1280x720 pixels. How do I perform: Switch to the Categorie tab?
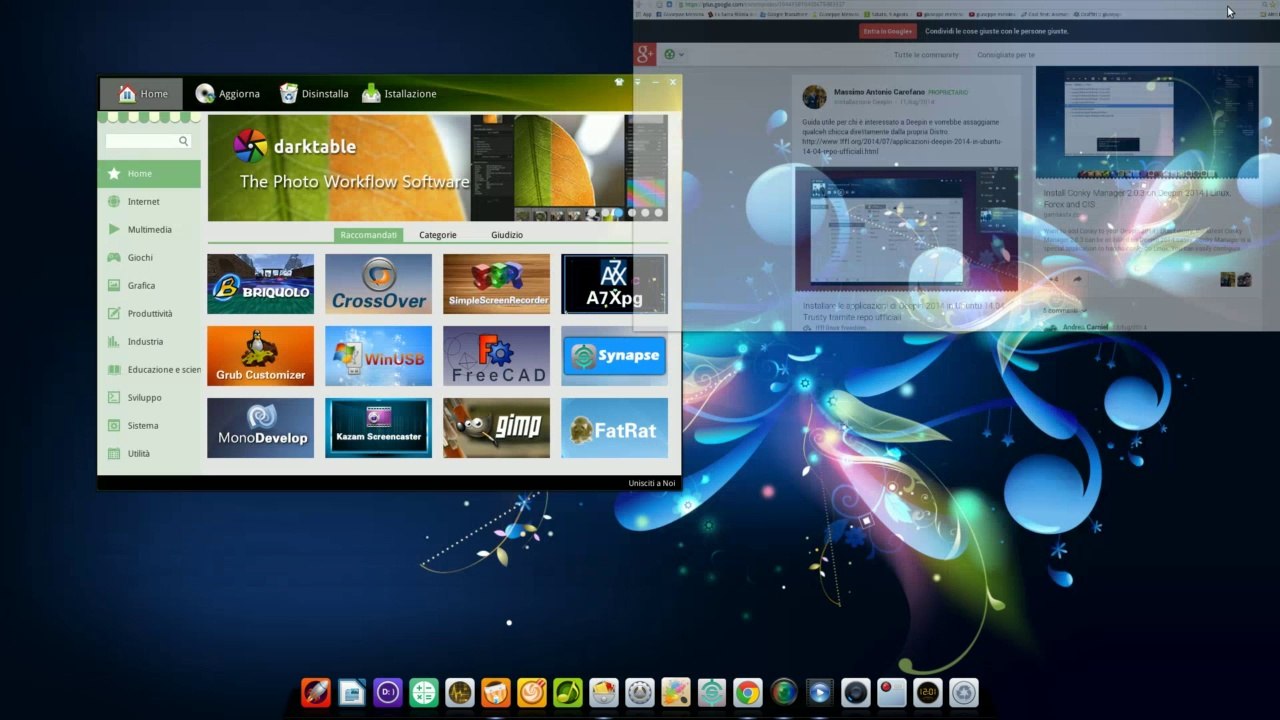[x=438, y=235]
